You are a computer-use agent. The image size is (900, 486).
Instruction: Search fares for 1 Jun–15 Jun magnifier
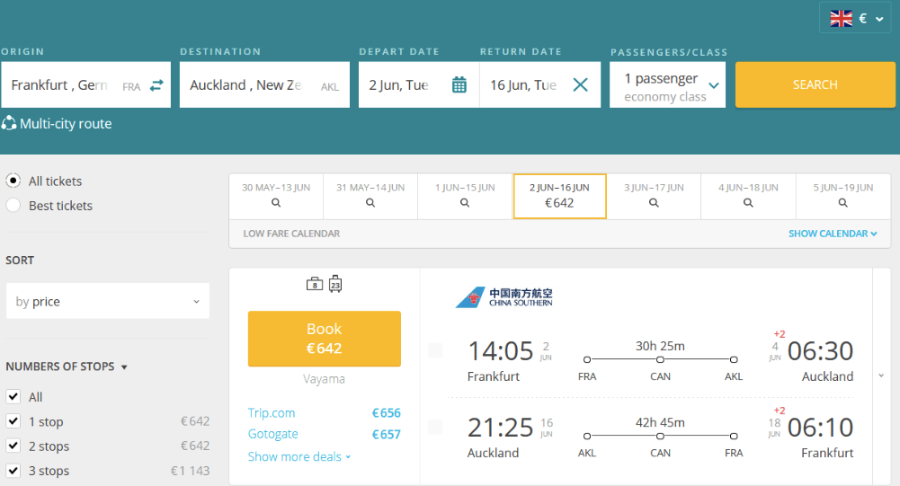465,203
